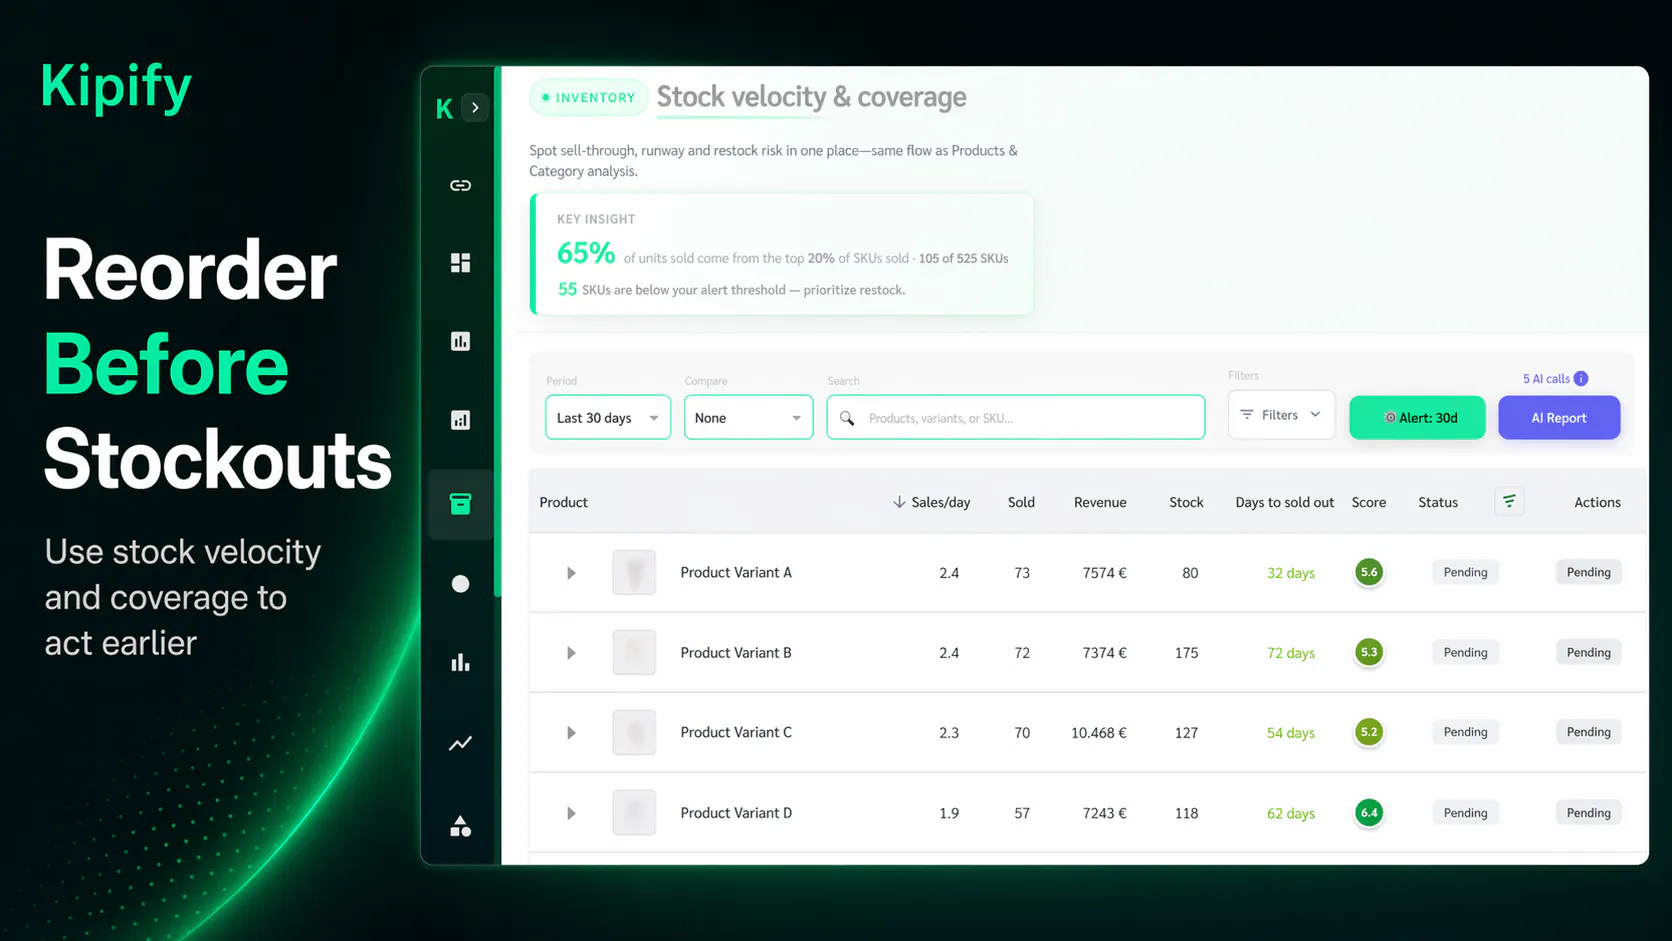Screen dimensions: 1672x941
Task: Open the Product Variant A thumbnail
Action: tap(634, 573)
